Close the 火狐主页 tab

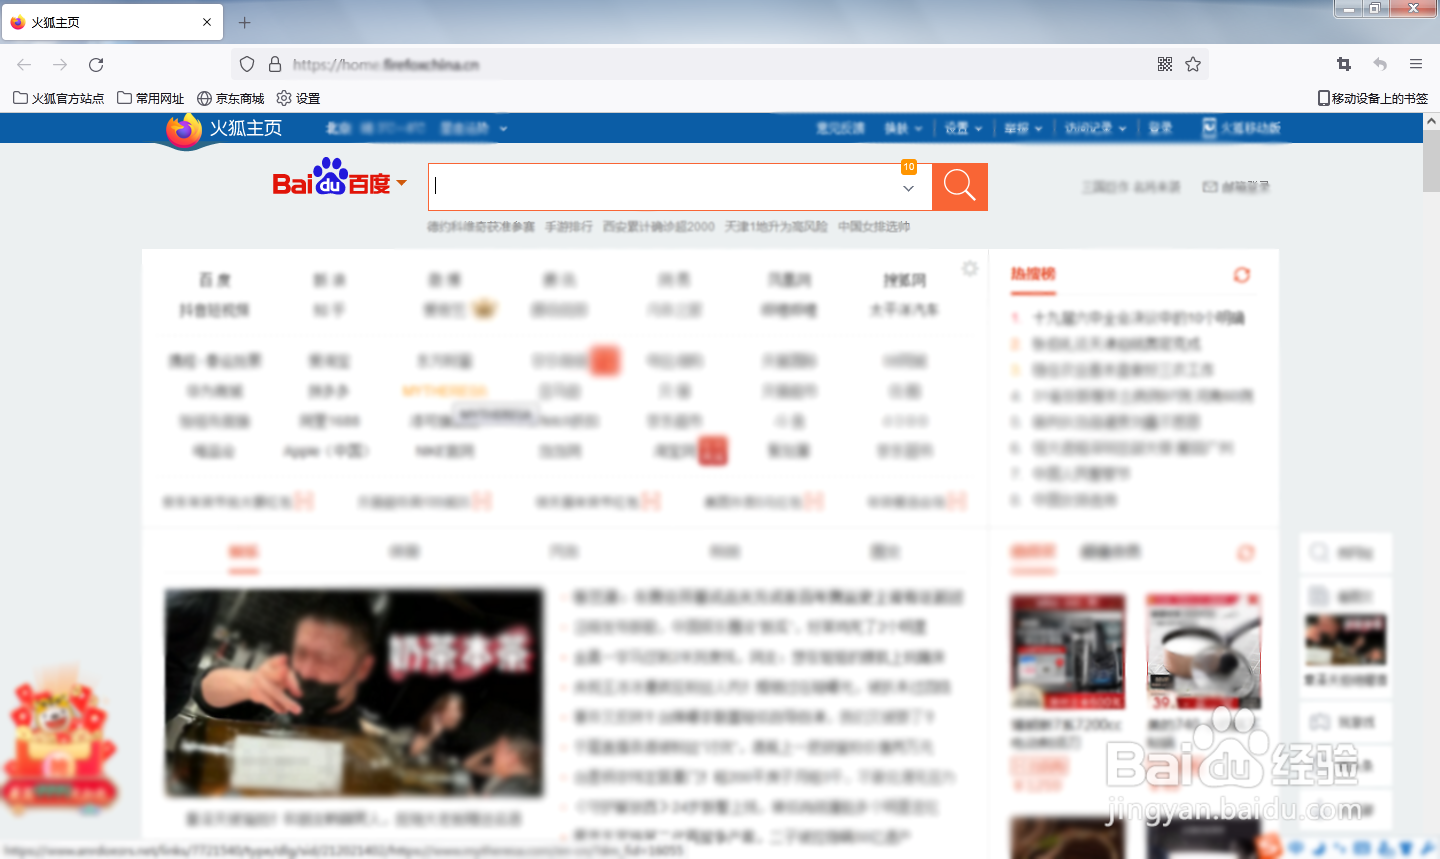point(207,22)
